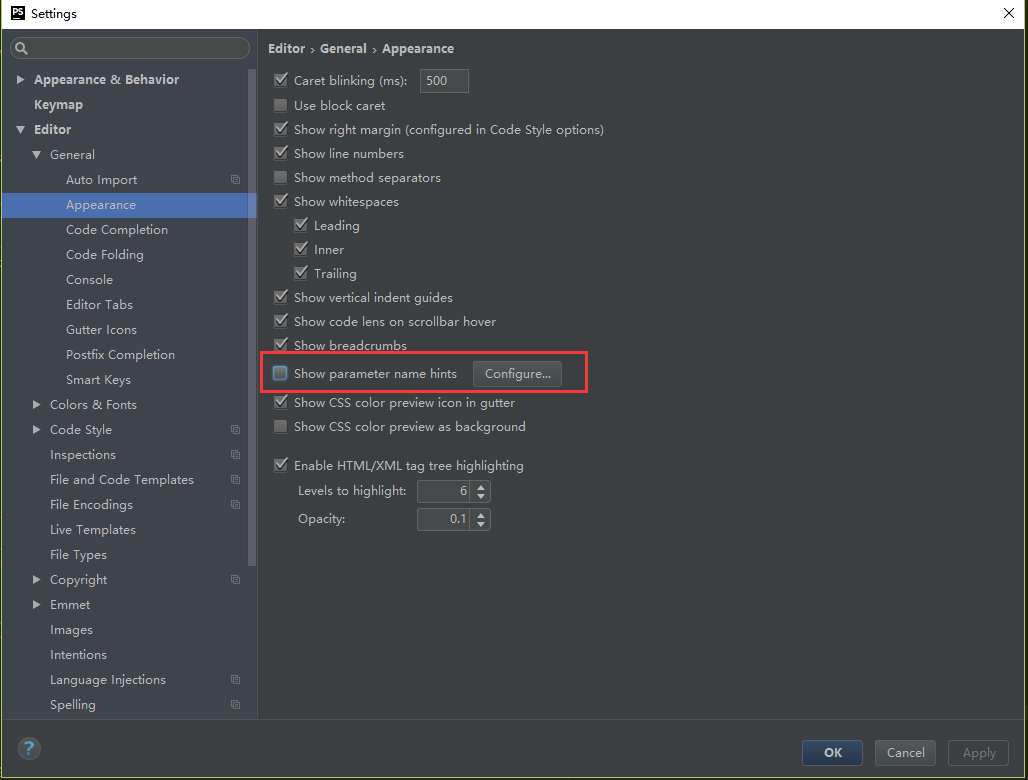Click the Caret blinking milliseconds input field
This screenshot has height=780, width=1028.
point(444,81)
